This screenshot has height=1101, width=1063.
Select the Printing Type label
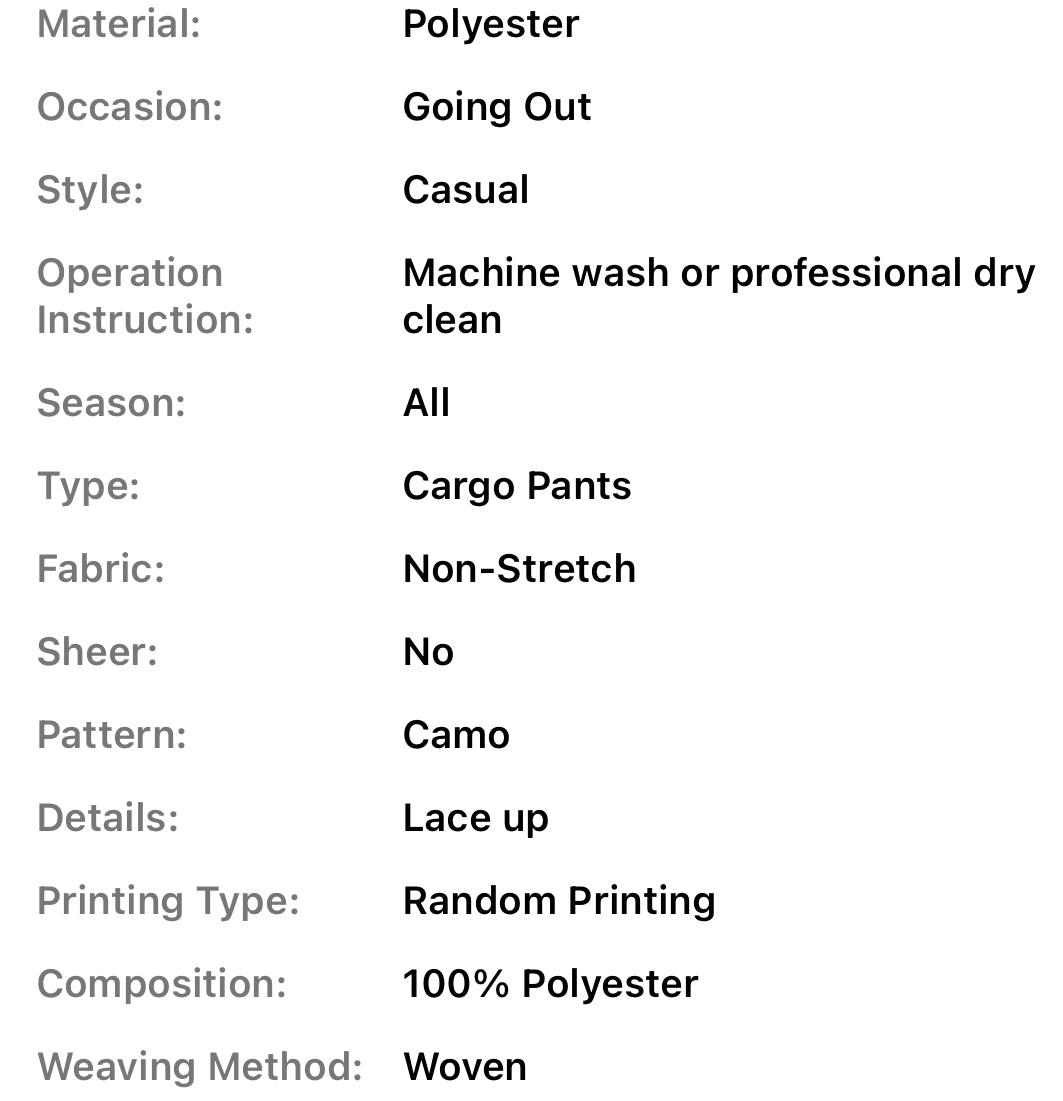(168, 901)
